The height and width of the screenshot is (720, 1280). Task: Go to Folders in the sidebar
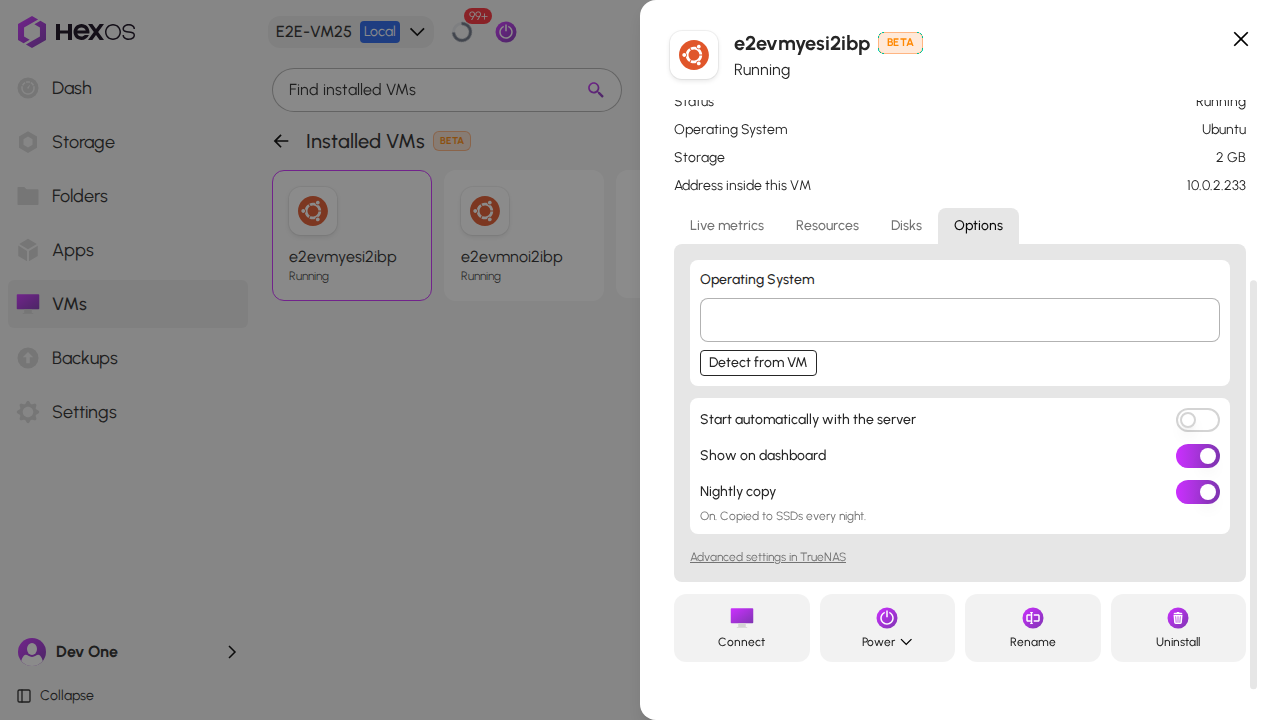point(128,196)
